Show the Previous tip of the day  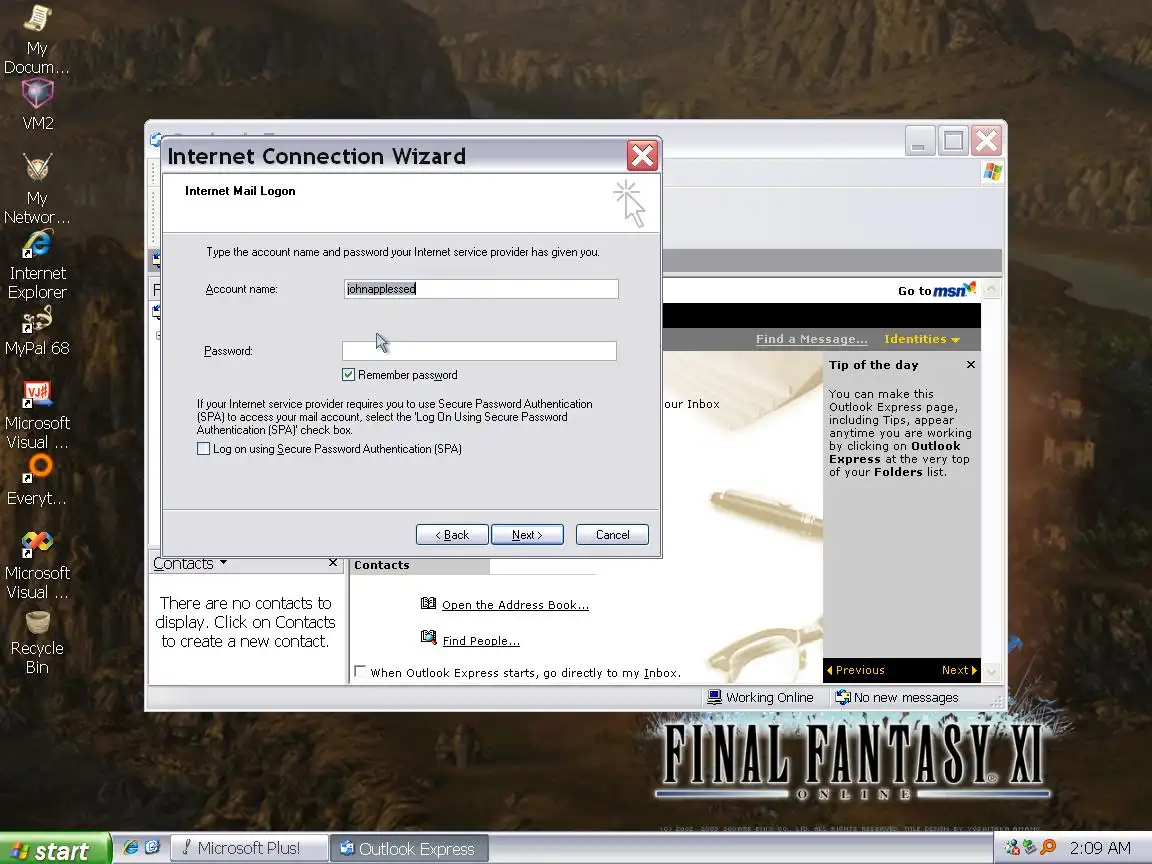tap(855, 670)
